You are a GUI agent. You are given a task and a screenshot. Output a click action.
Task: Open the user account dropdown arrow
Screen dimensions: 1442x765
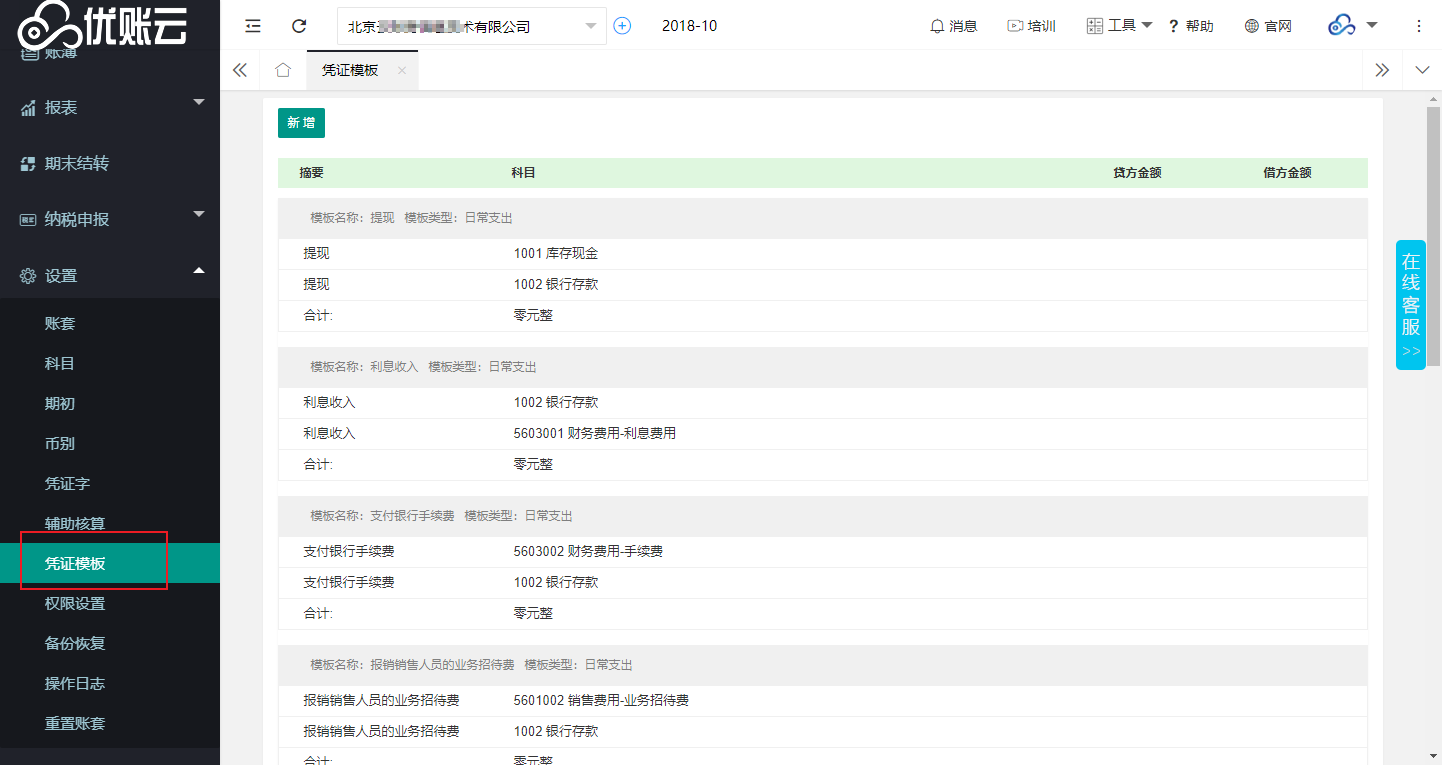1372,25
